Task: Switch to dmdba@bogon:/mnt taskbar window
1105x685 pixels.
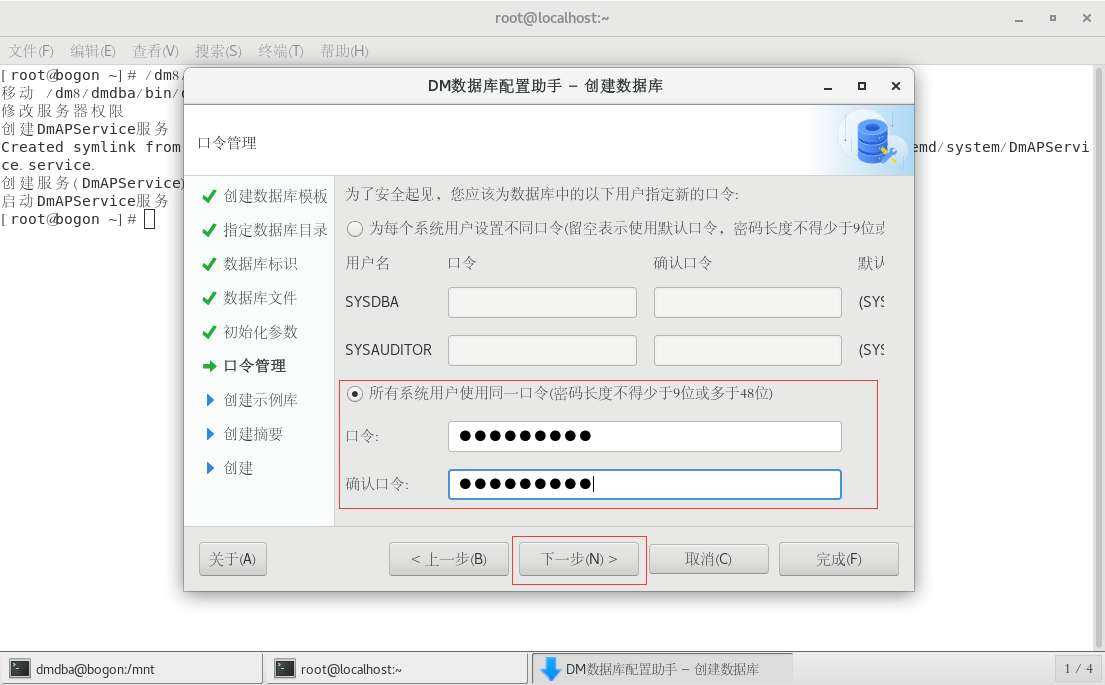Action: point(132,668)
